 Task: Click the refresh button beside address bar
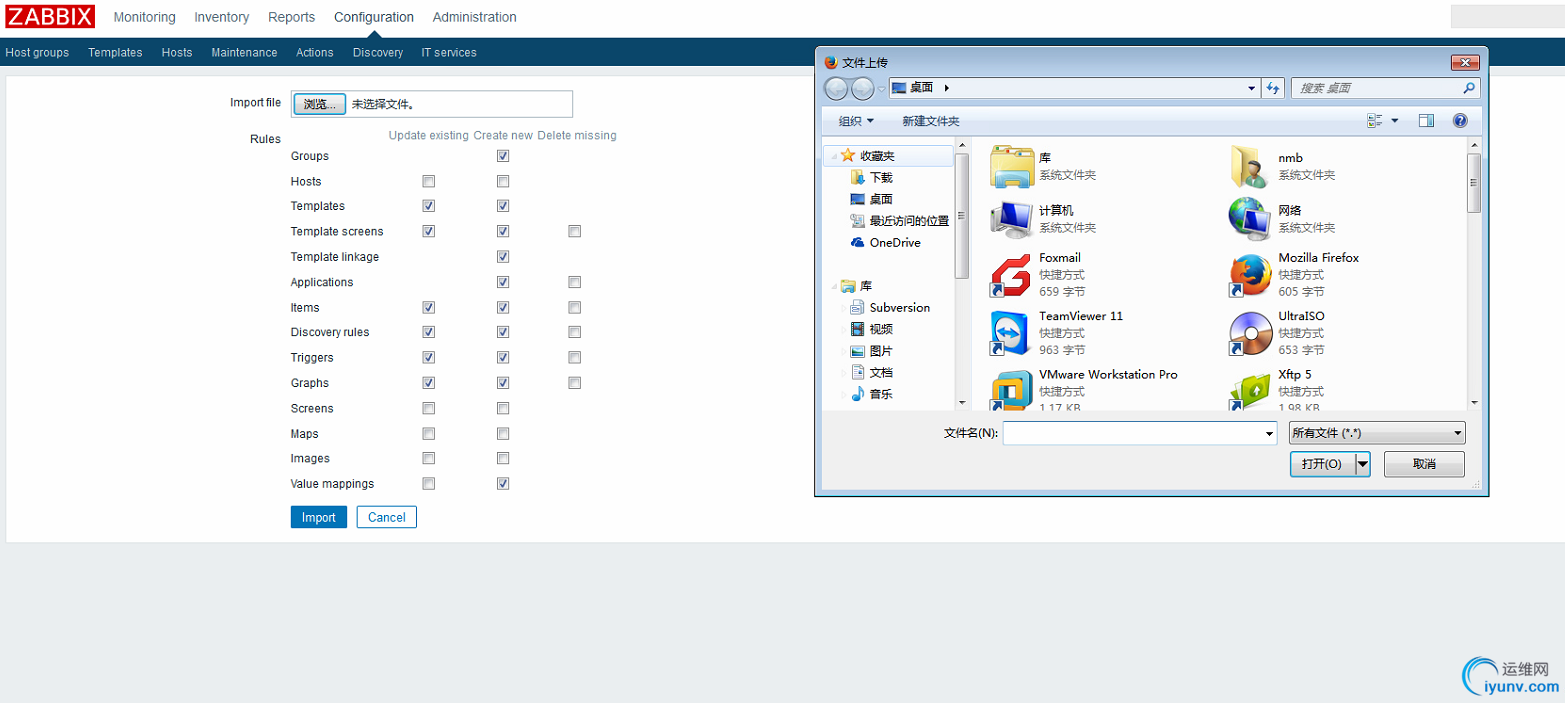click(1273, 88)
